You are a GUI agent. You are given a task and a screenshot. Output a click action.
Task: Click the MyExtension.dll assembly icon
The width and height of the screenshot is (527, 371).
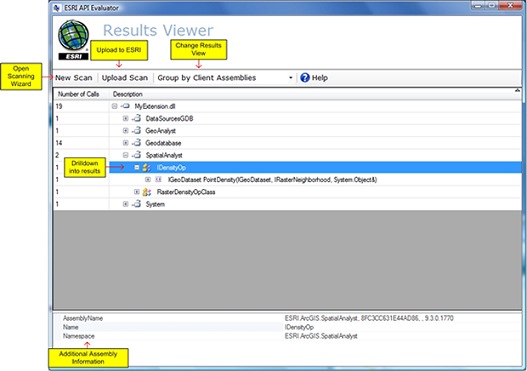point(126,106)
